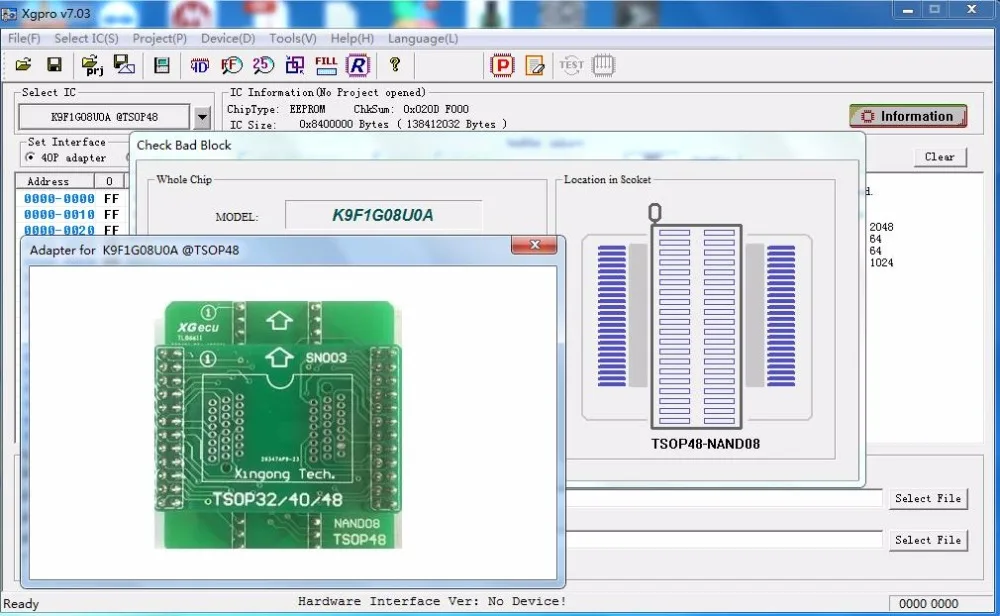
Task: Select the 40P adapter radio button
Action: click(30, 157)
